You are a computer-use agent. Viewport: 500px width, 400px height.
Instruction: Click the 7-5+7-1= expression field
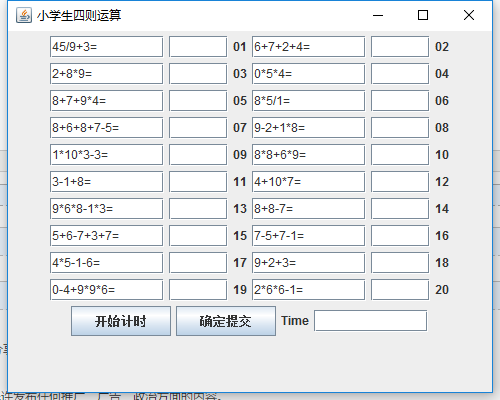click(308, 236)
